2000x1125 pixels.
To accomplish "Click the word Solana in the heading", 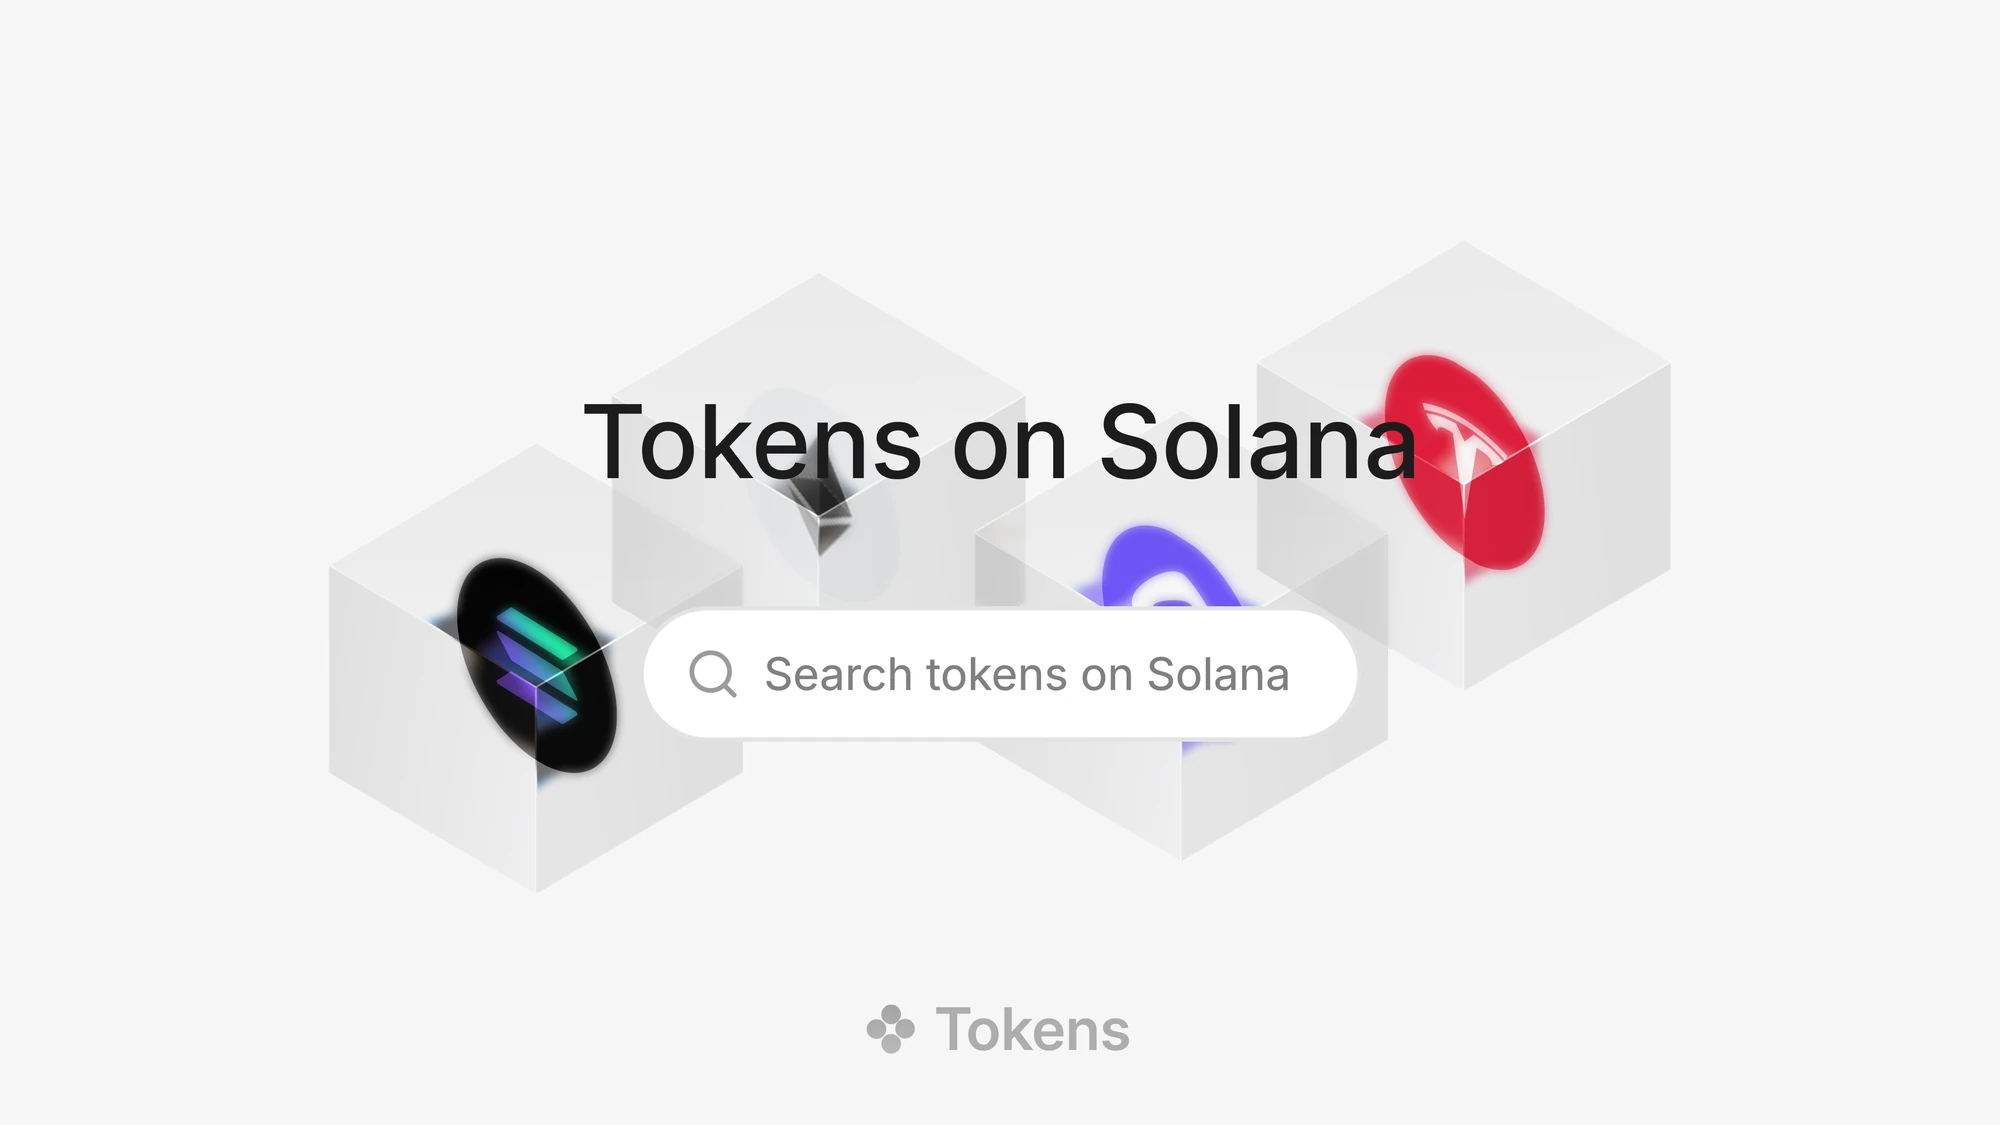I will click(1258, 442).
